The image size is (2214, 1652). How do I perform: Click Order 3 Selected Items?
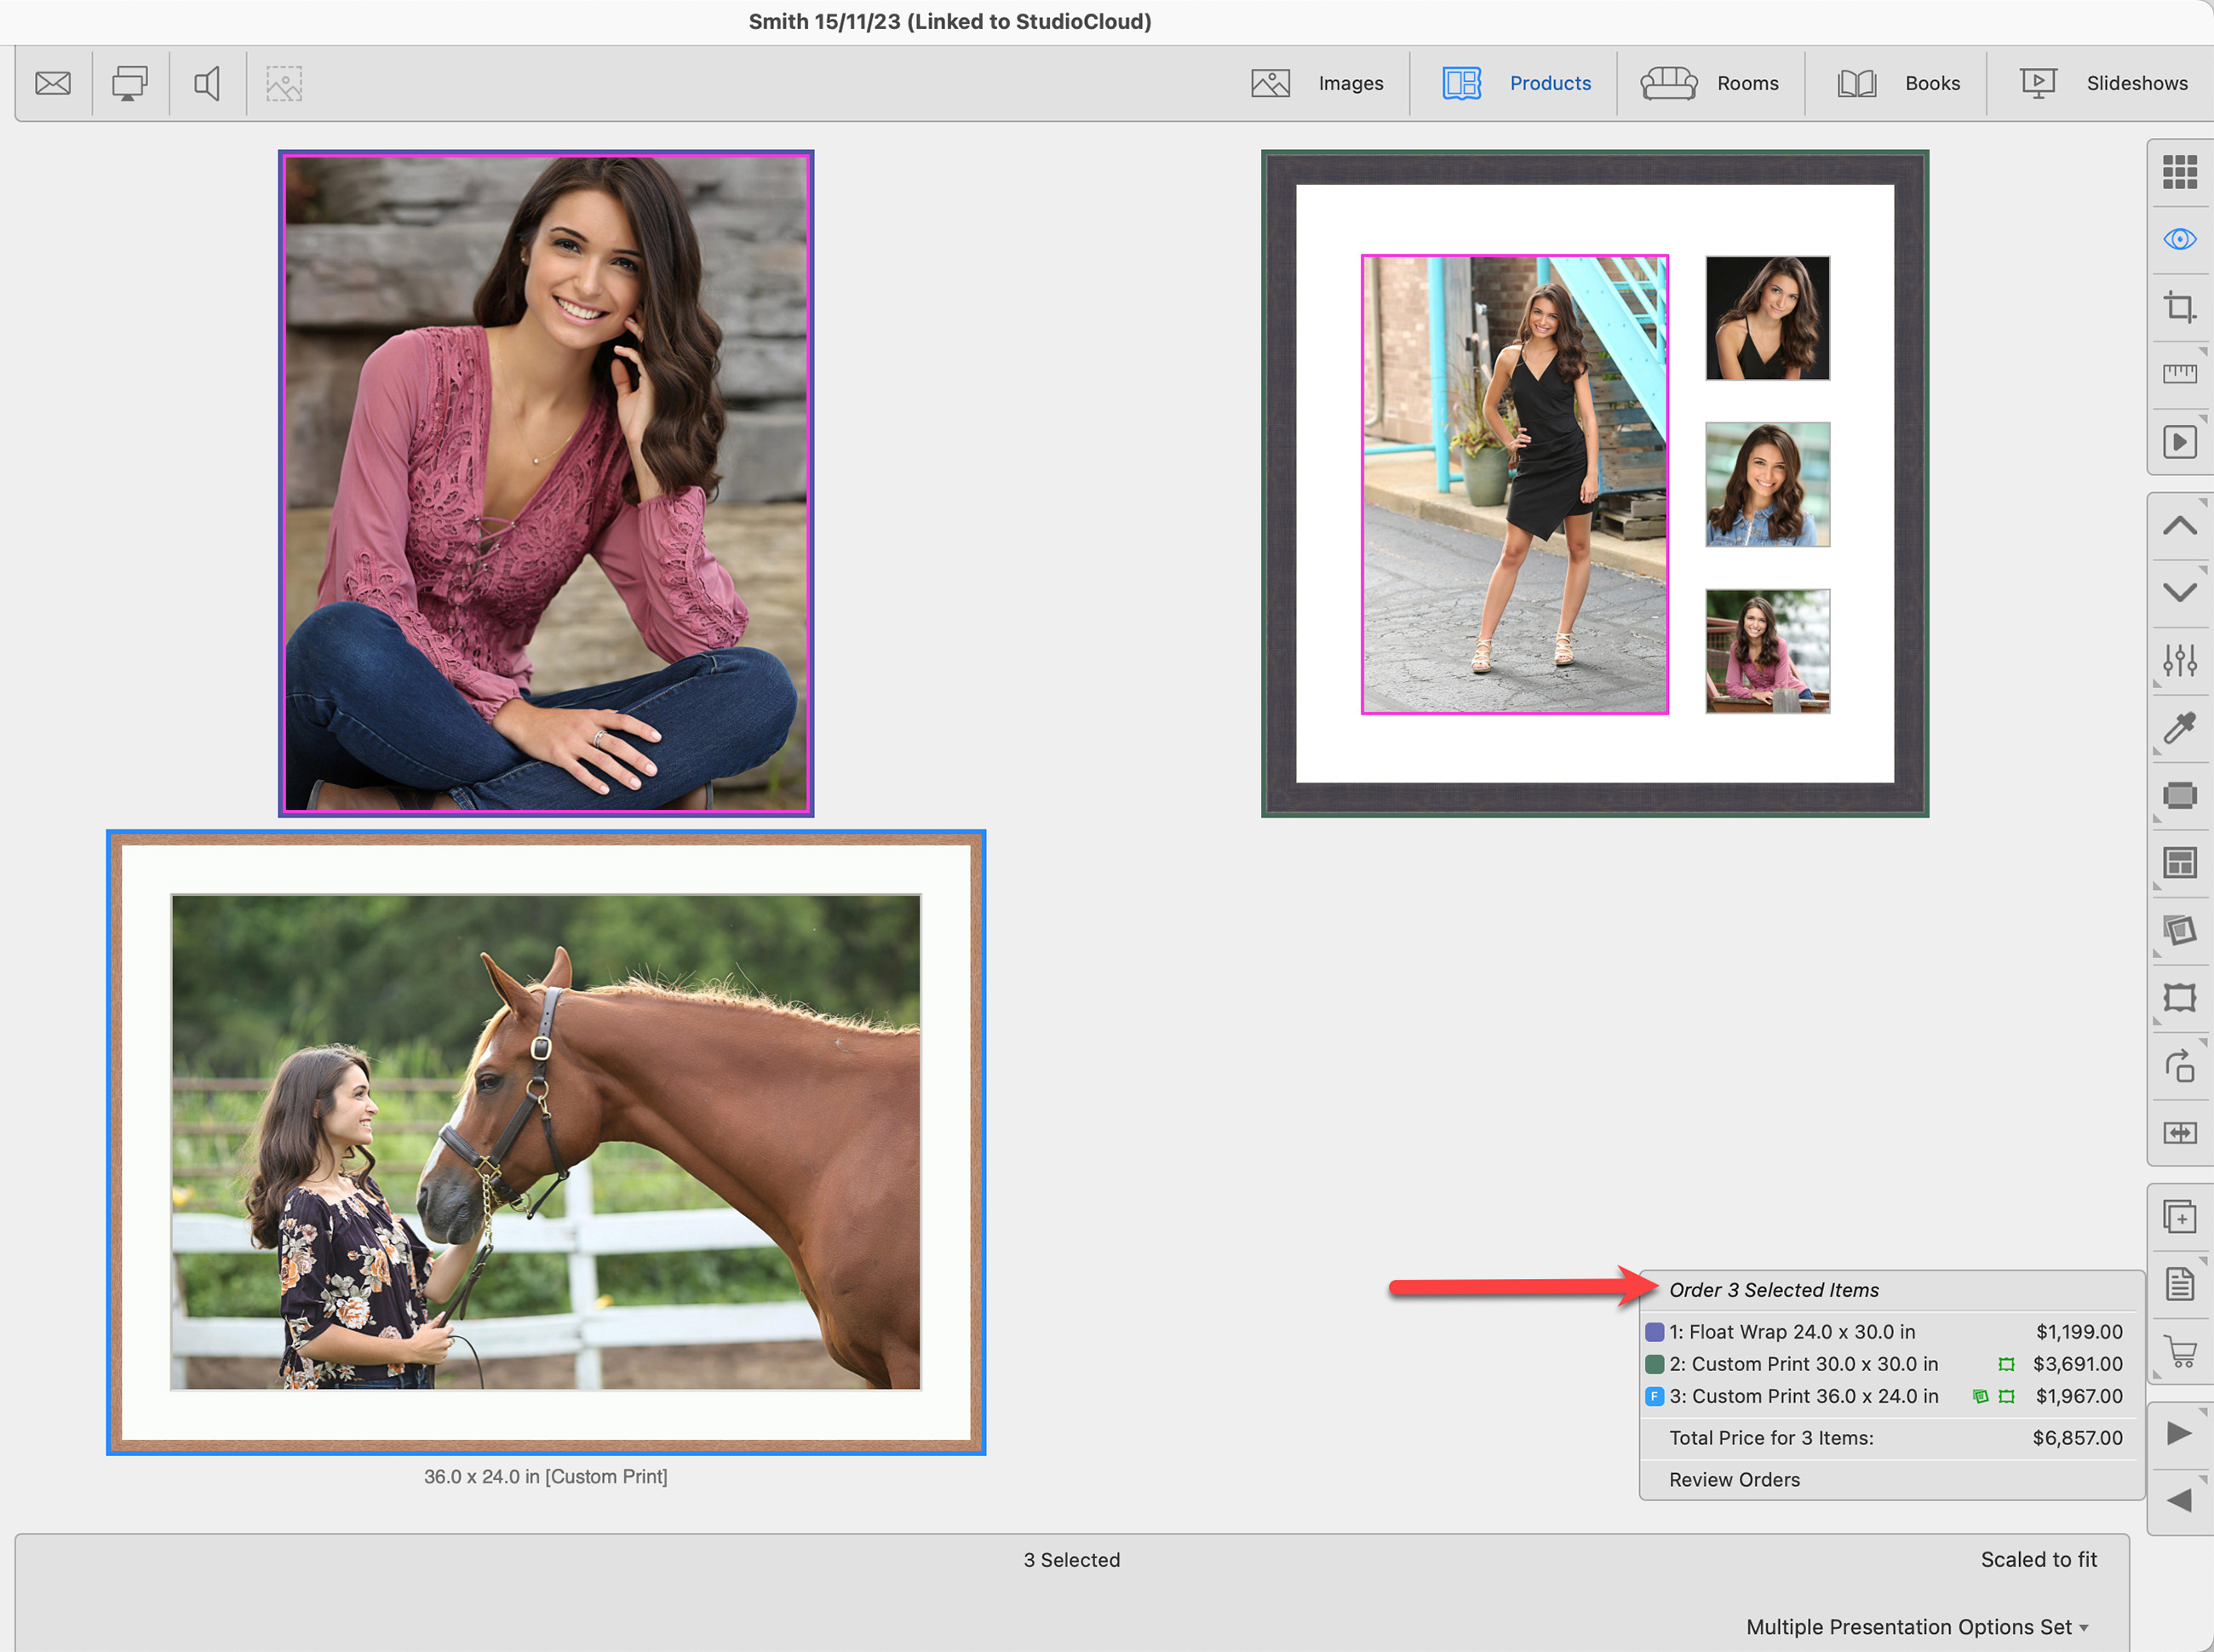click(x=1773, y=1290)
